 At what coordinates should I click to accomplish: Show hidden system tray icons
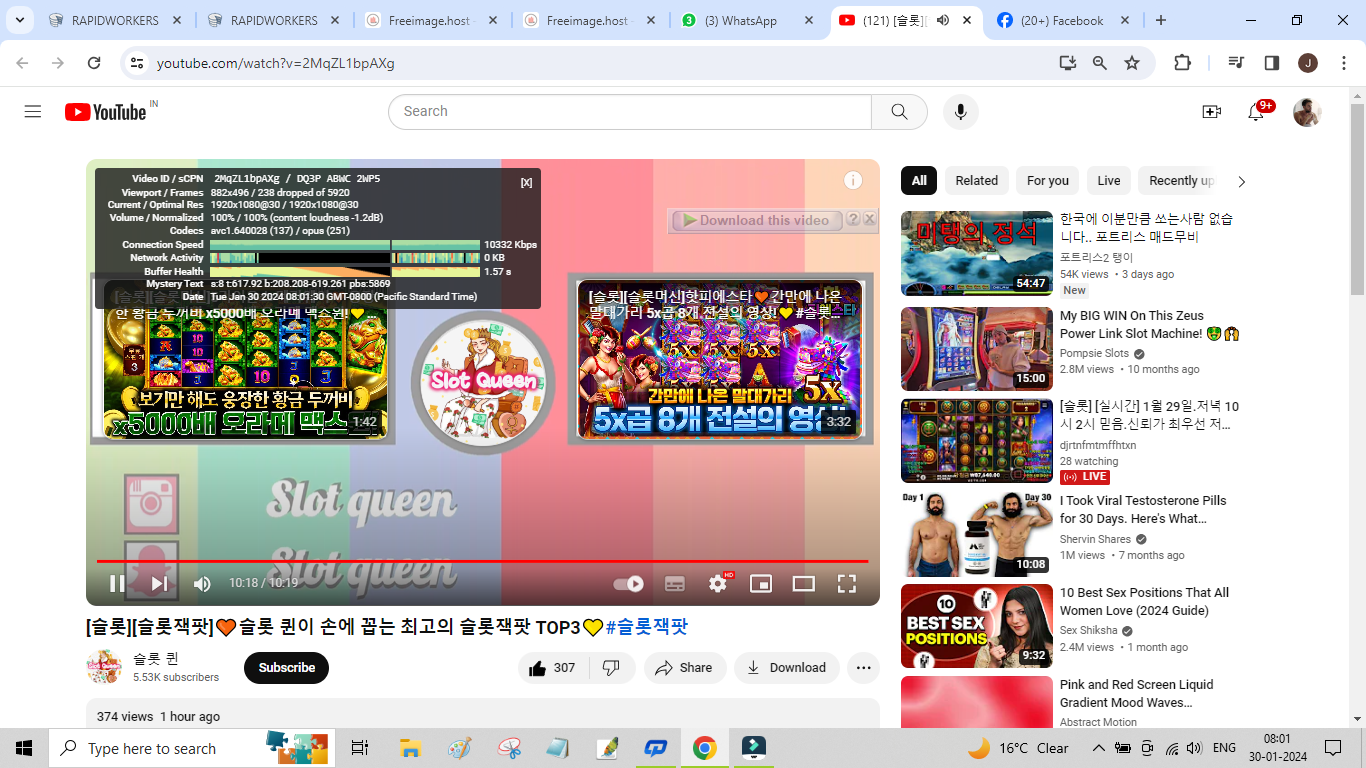tap(1098, 748)
